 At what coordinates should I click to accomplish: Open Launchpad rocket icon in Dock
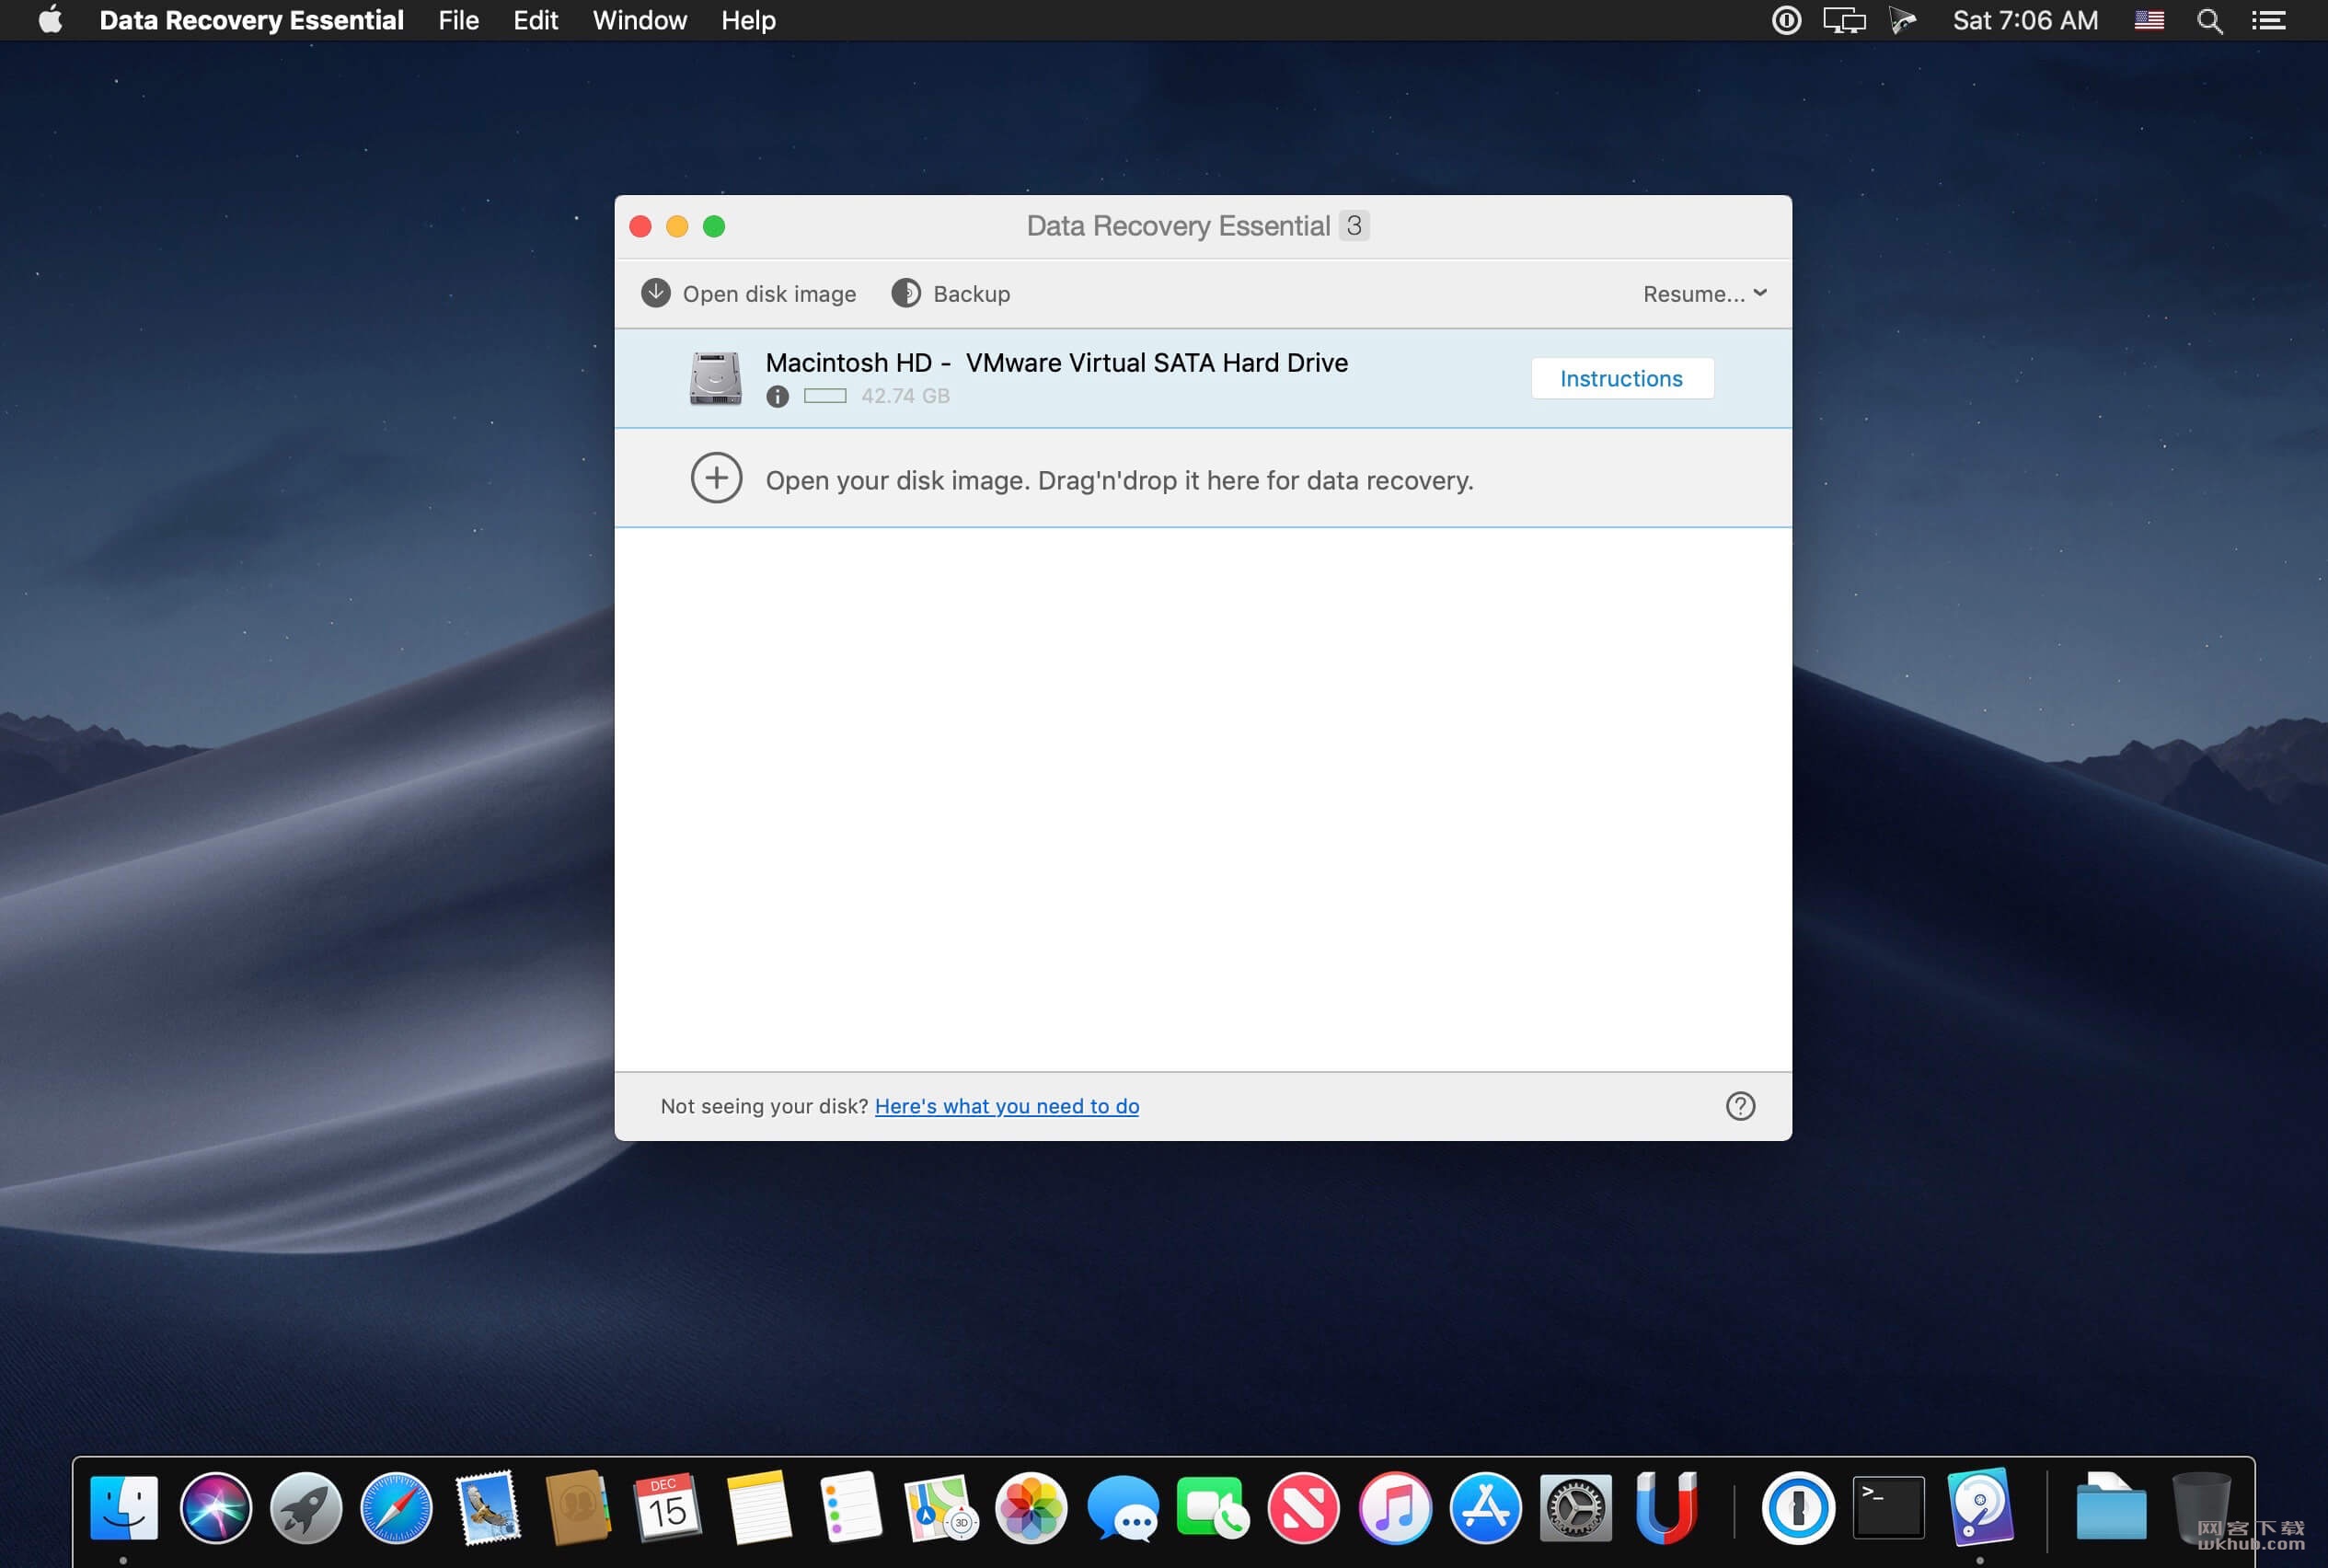(x=306, y=1507)
